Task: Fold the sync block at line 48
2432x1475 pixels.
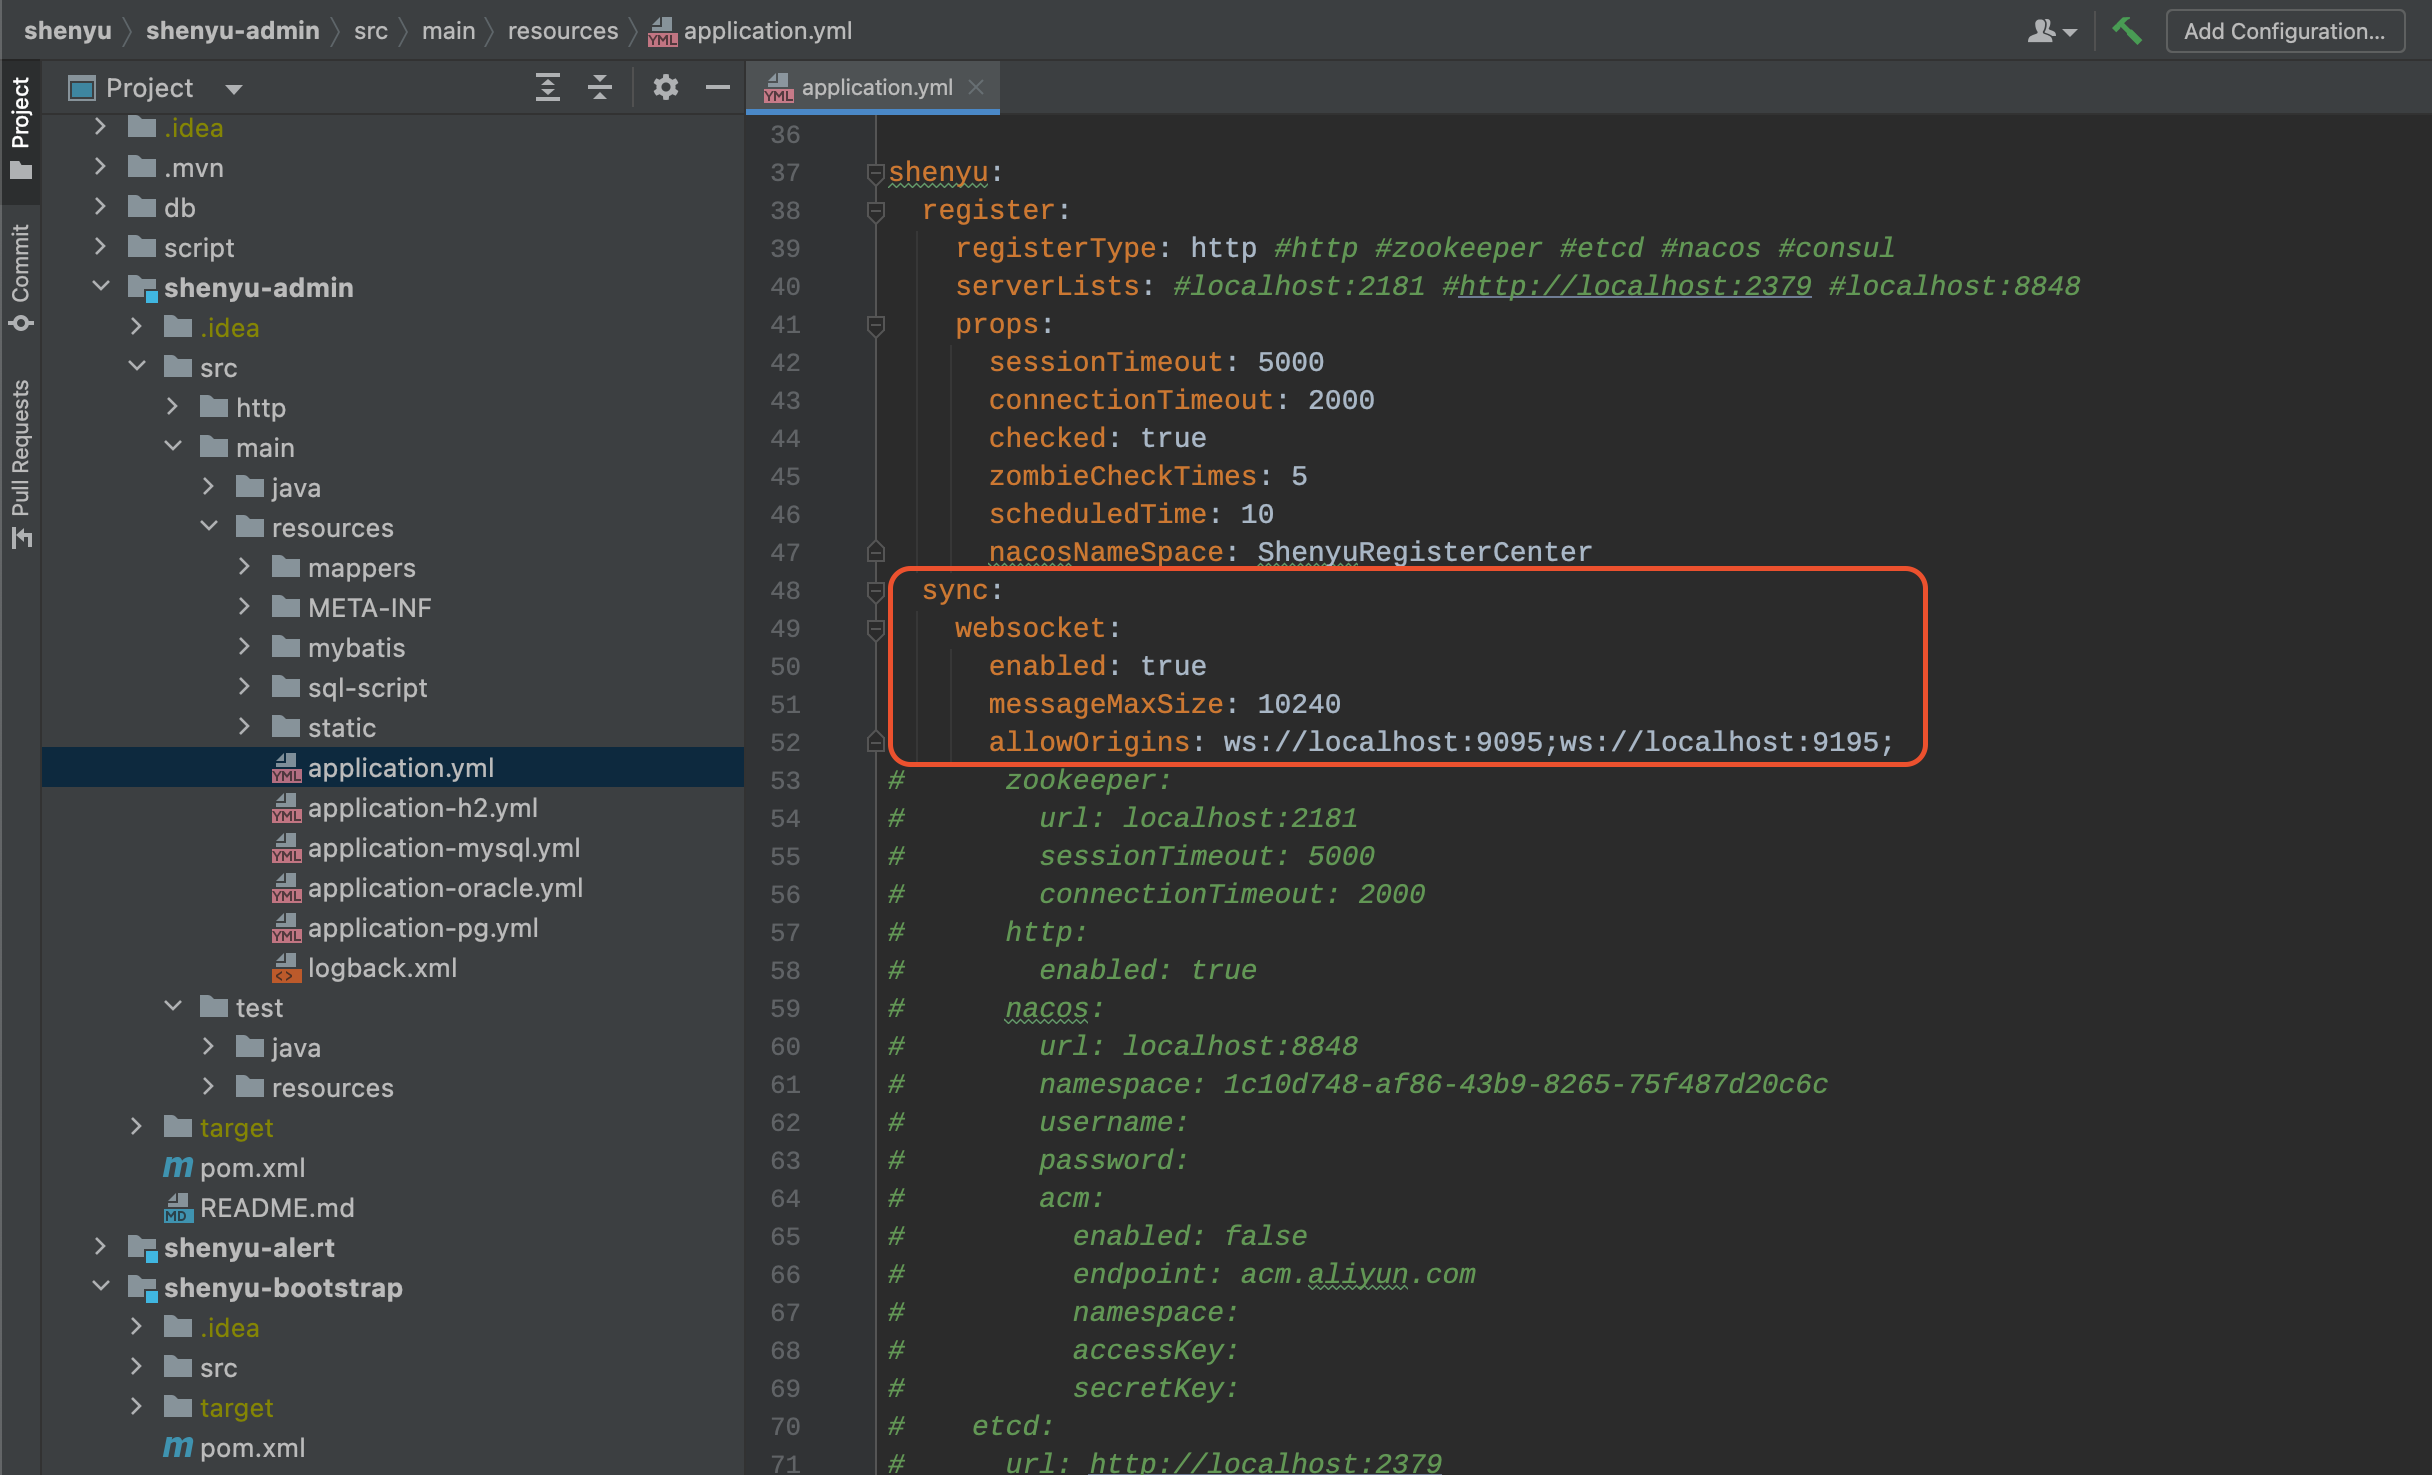Action: click(875, 591)
